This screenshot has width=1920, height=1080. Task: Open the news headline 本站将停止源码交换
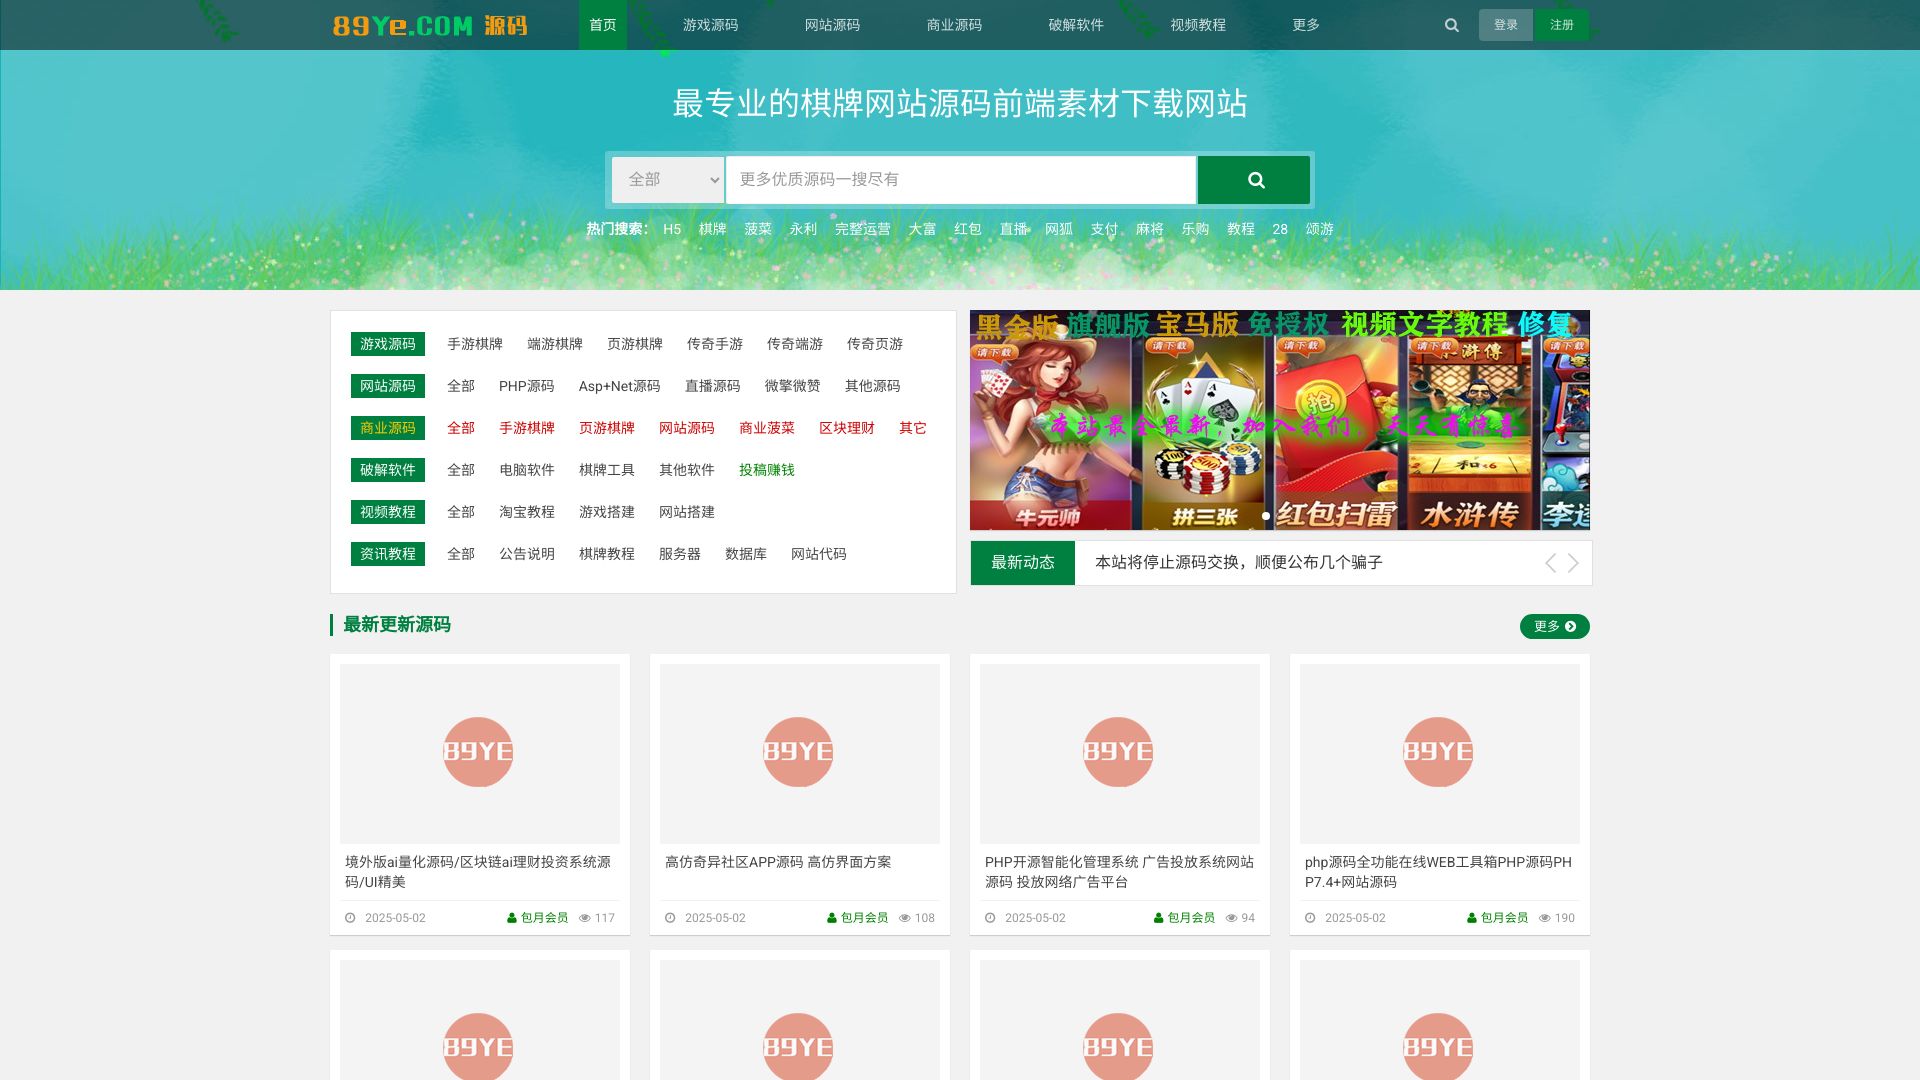pos(1239,563)
